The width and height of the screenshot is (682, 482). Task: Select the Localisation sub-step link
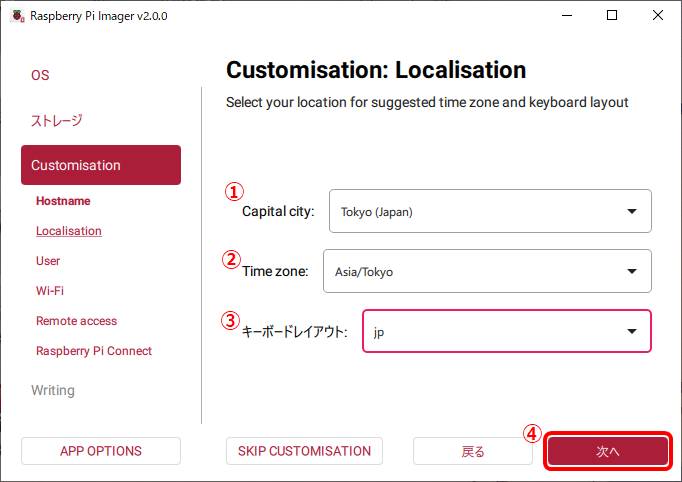(x=69, y=231)
